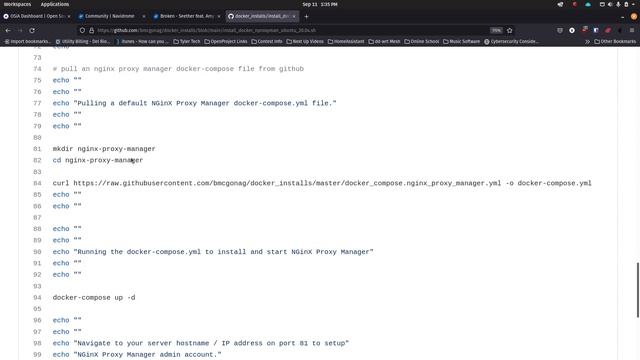Expand Tyler Tech bookmark folder
The height and width of the screenshot is (360, 640).
point(187,41)
